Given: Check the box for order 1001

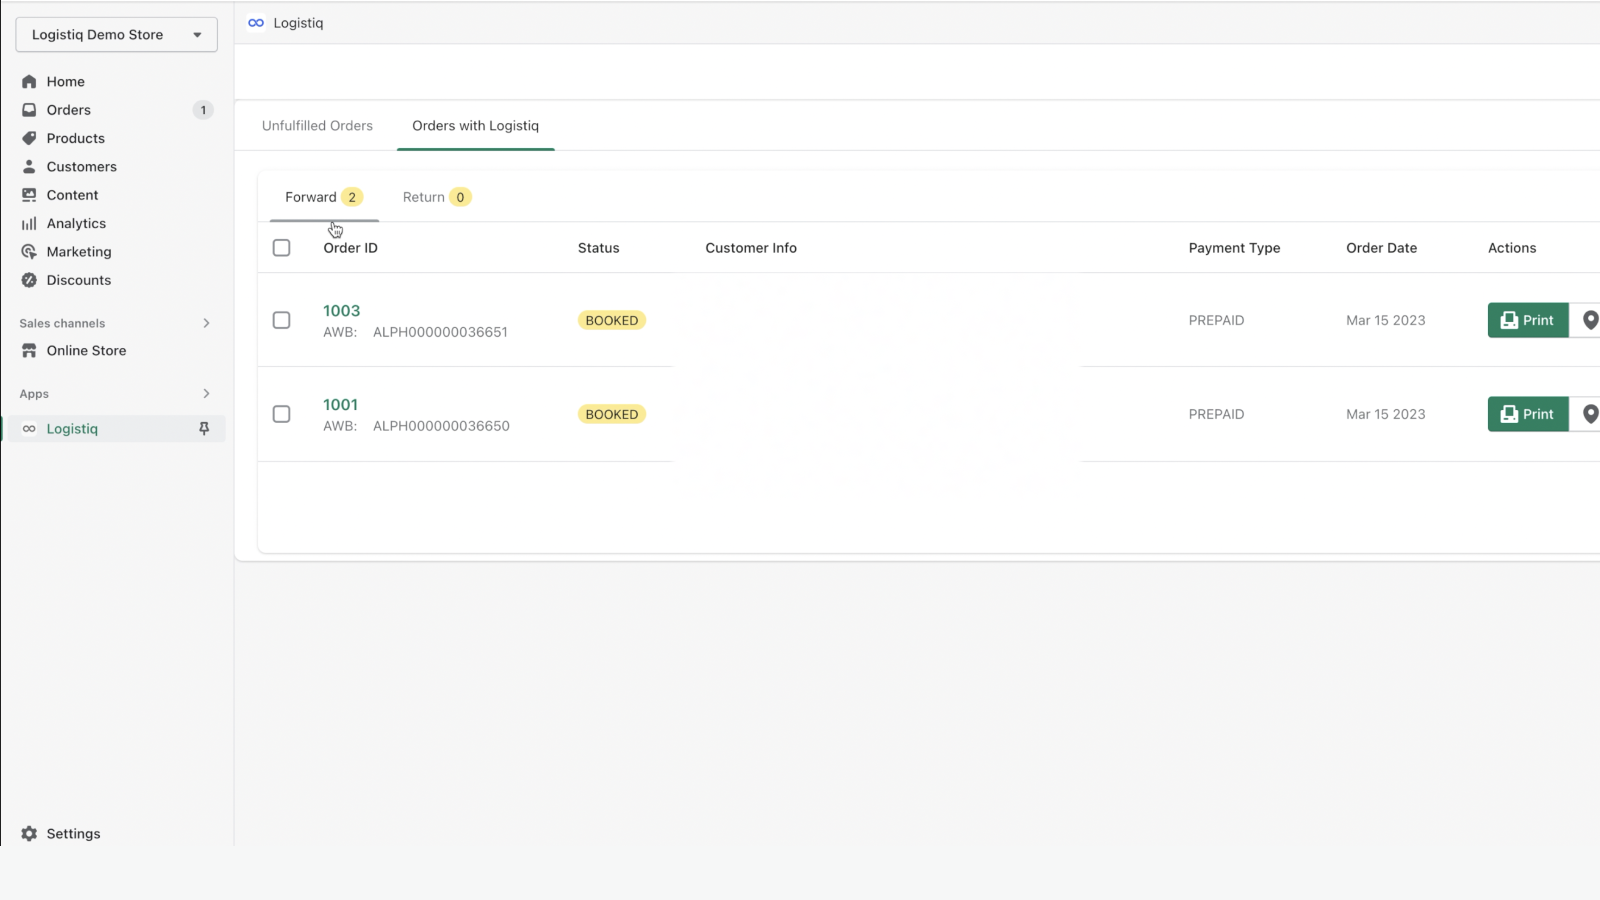Looking at the screenshot, I should point(282,414).
